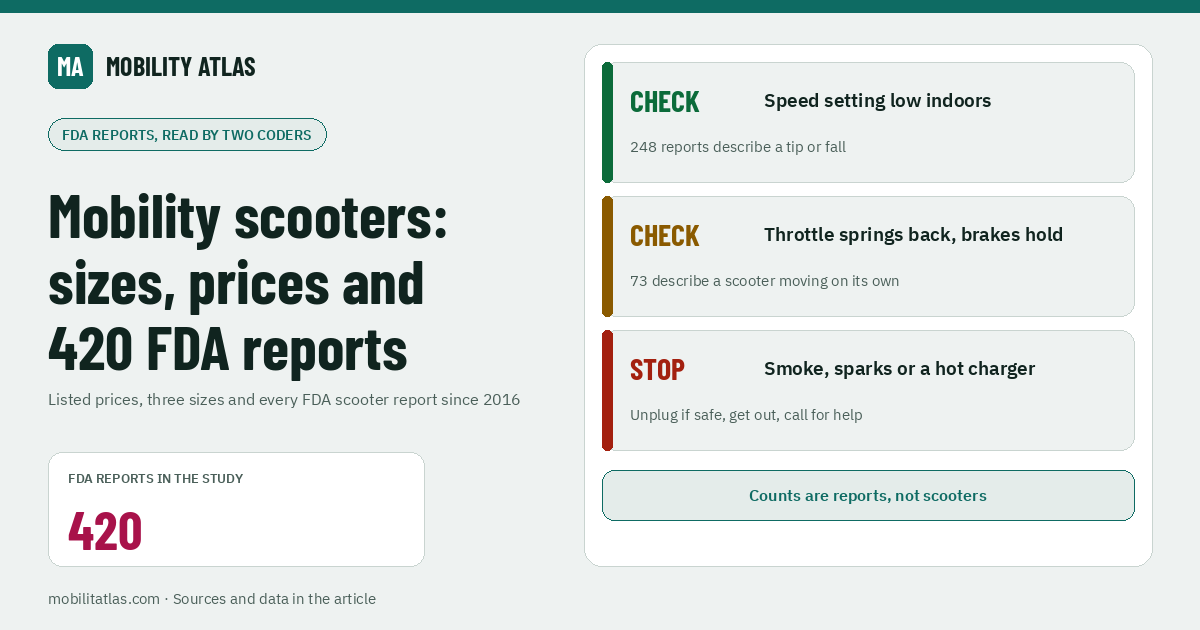Click the red STOP label
This screenshot has width=1200, height=630.
pyautogui.click(x=657, y=369)
